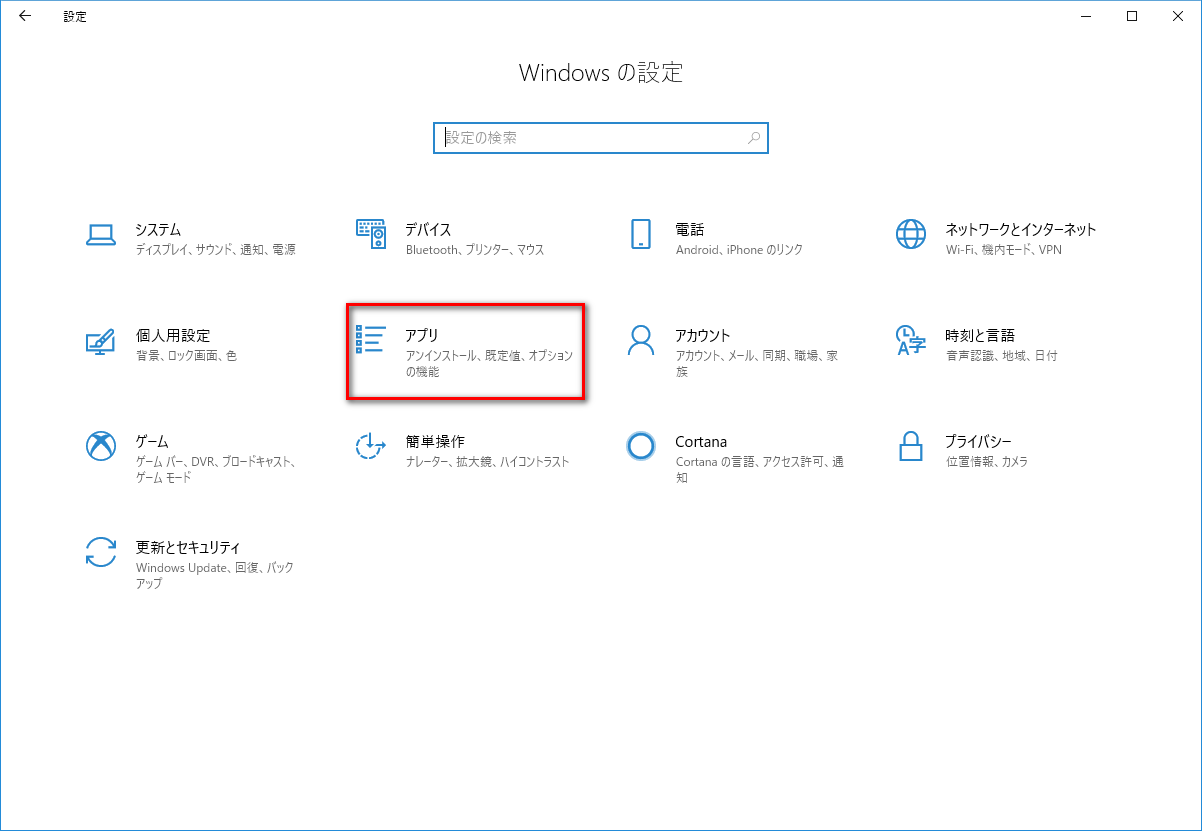Click the デバイス keyboard and speaker icon

(371, 234)
